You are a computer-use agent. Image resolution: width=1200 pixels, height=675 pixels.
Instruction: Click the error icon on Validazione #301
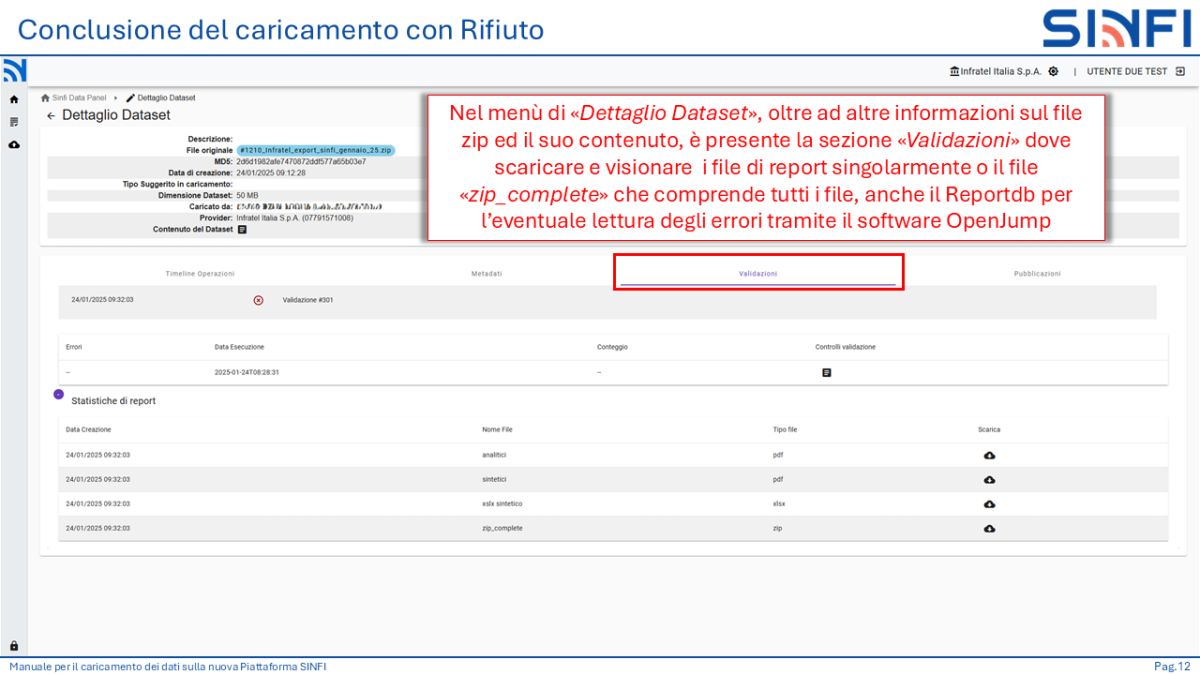pyautogui.click(x=259, y=300)
